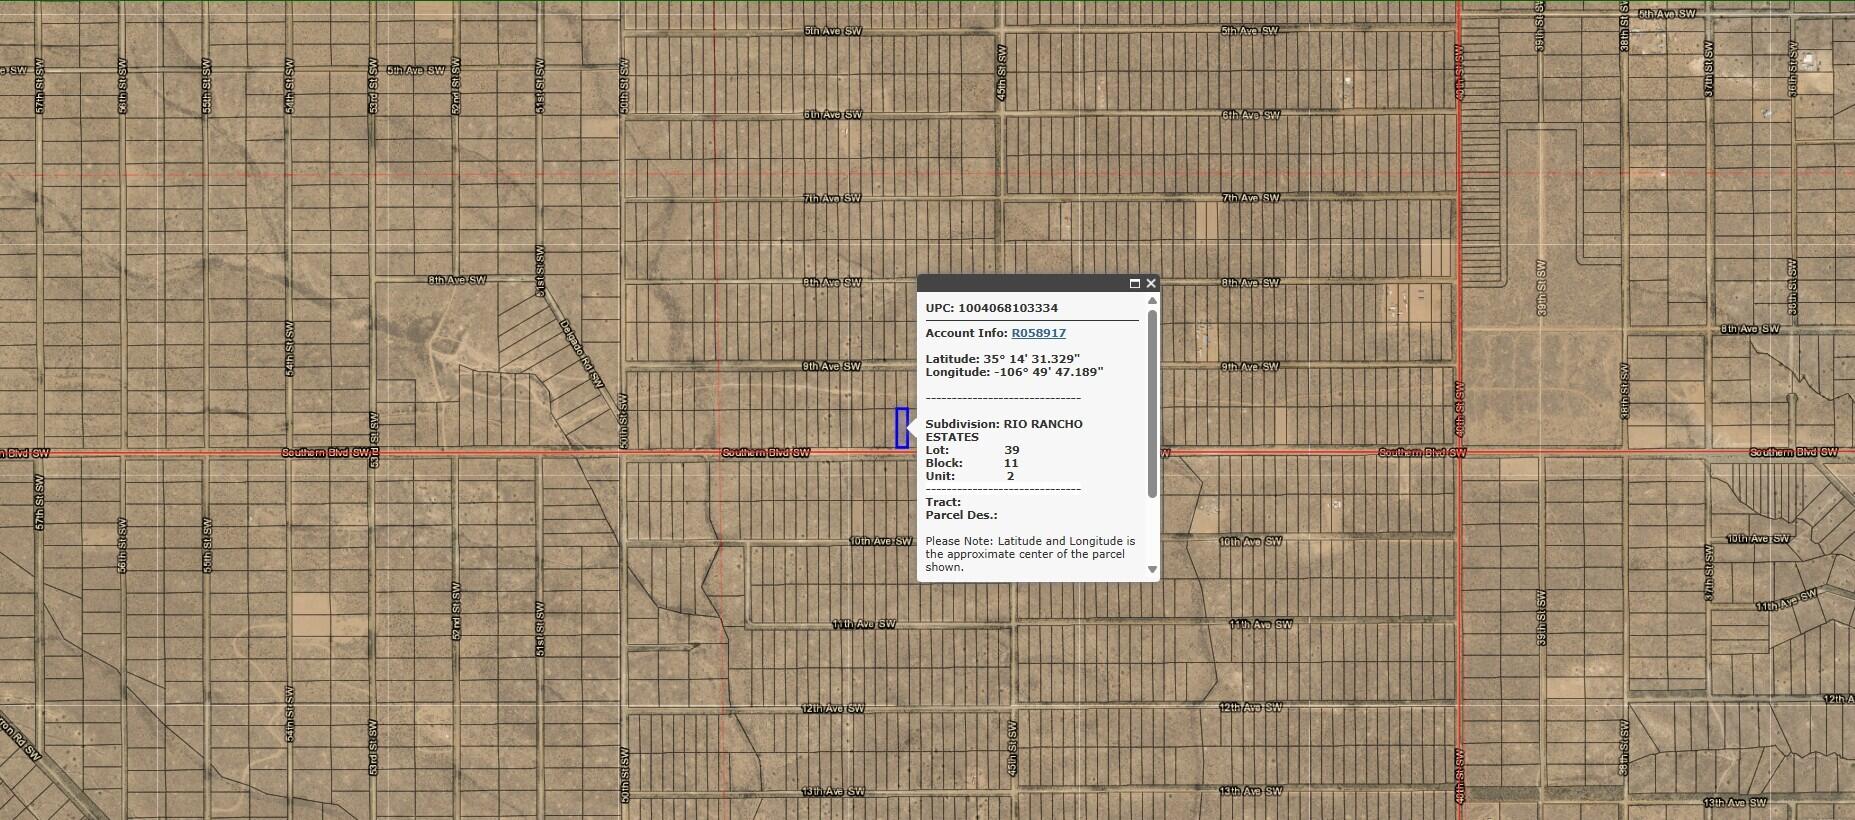Screen dimensions: 1855x820
Task: Maximize the parcel info popup
Action: pos(1134,284)
